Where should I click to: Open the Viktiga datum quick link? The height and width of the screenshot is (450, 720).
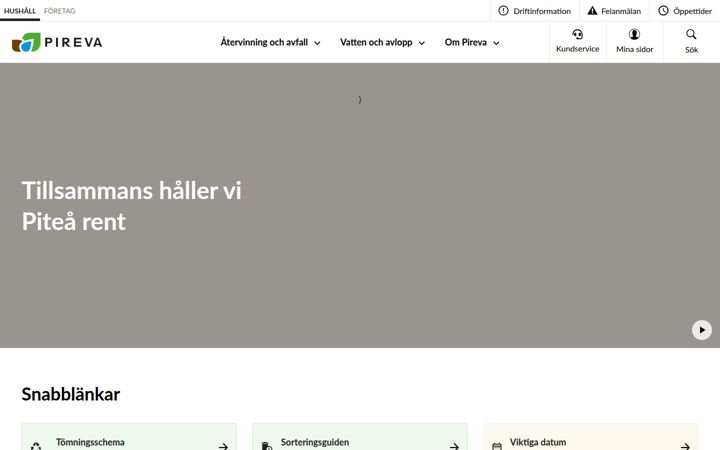tap(591, 437)
